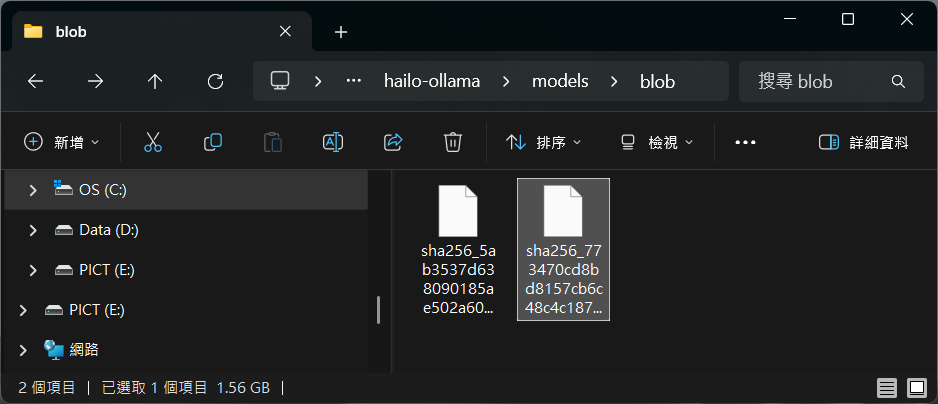The width and height of the screenshot is (938, 404).
Task: Click the OS (C:) drive icon
Action: point(63,190)
